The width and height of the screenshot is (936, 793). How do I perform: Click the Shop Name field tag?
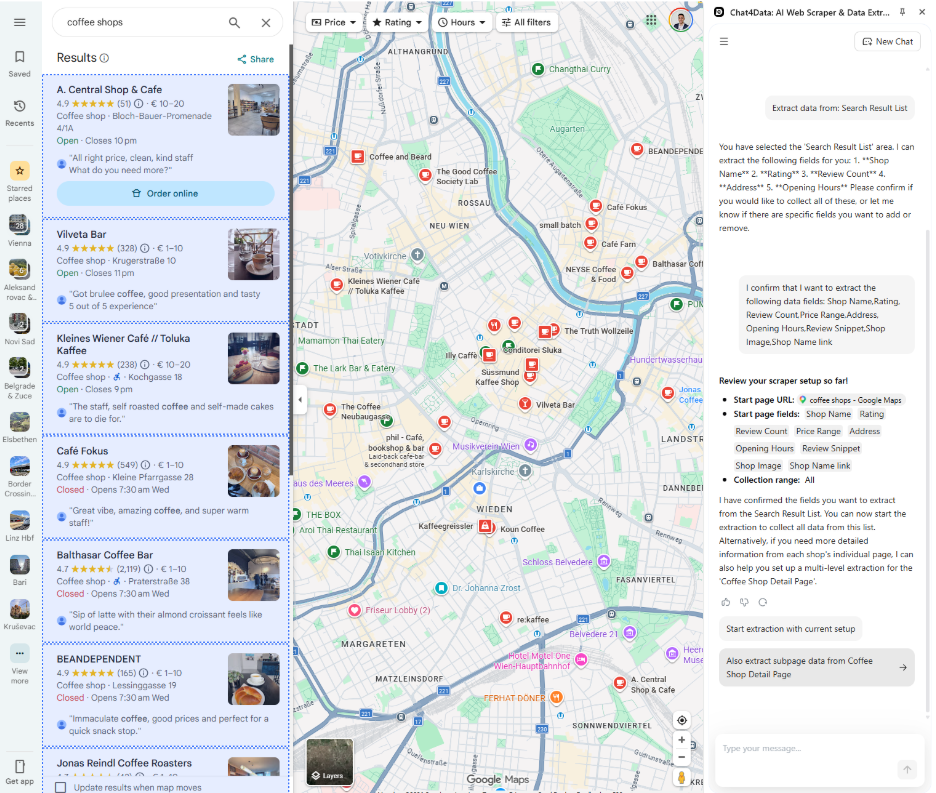pos(828,414)
